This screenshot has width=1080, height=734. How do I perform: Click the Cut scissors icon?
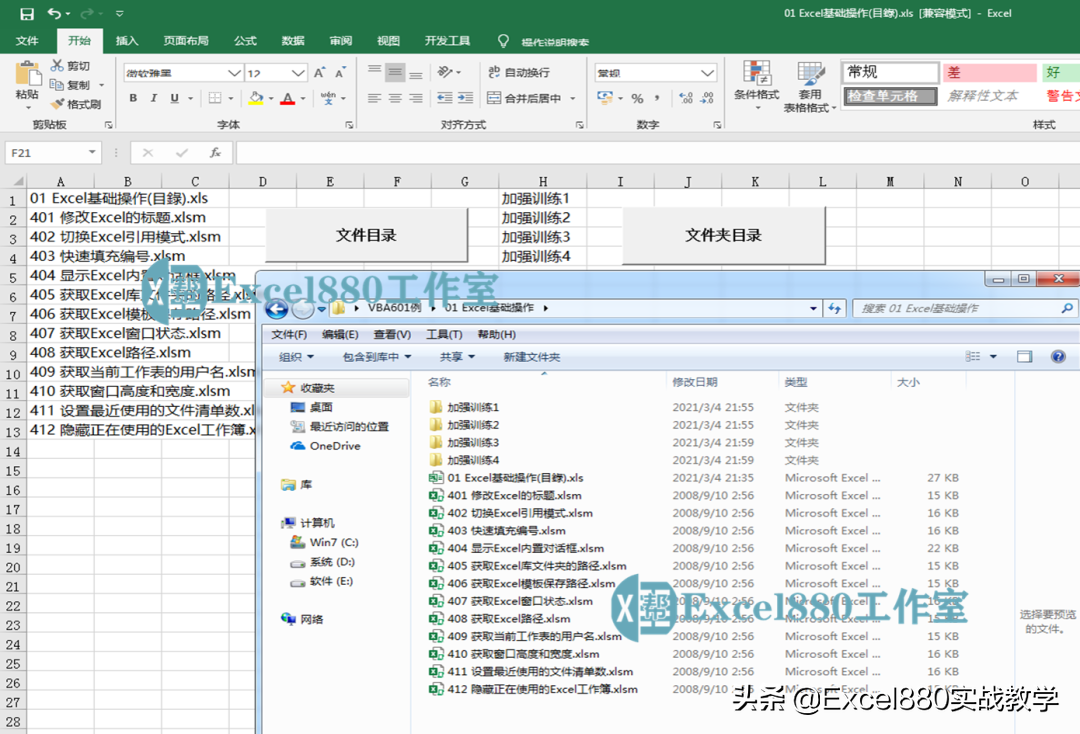click(57, 65)
